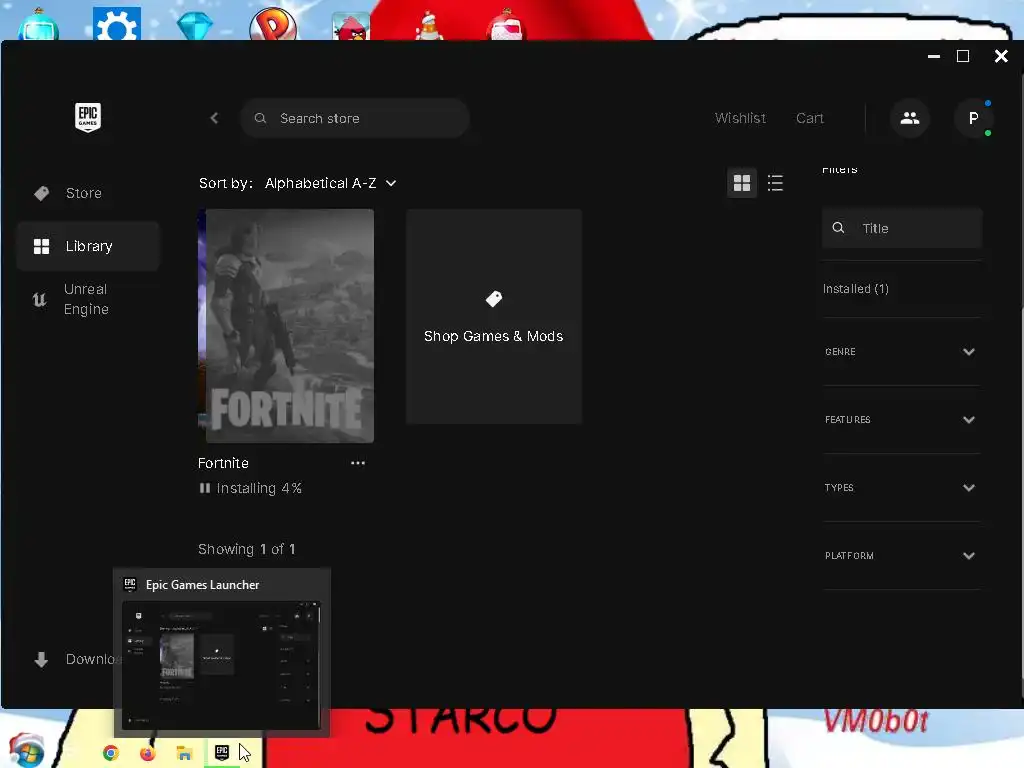1024x768 pixels.
Task: Open the blue gear desktop icon
Action: click(x=116, y=24)
